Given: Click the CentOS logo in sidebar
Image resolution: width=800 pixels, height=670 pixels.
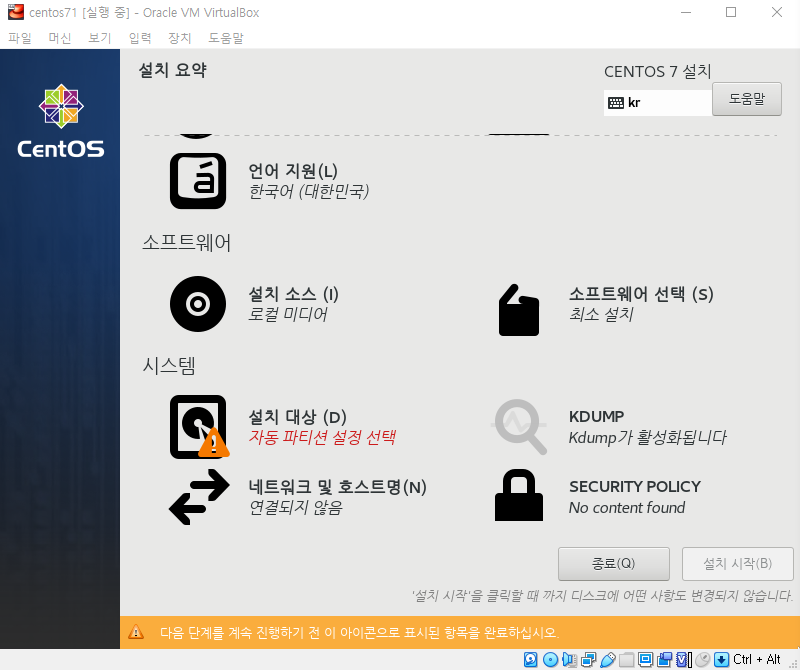Looking at the screenshot, I should click(x=61, y=121).
